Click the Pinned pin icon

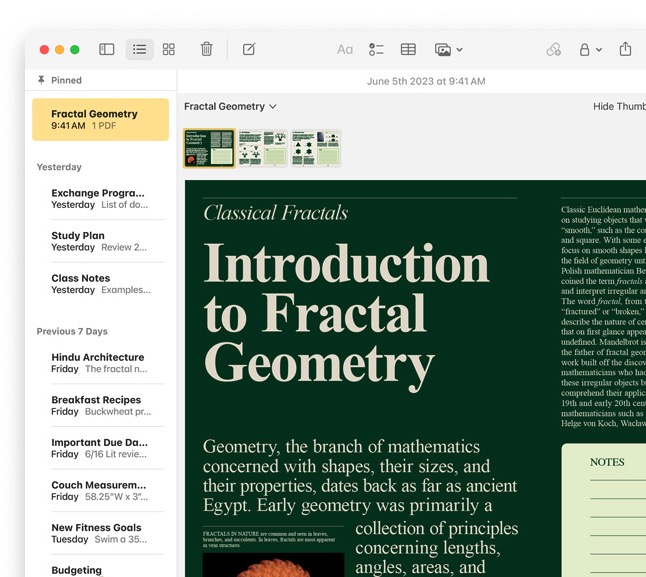click(x=41, y=80)
